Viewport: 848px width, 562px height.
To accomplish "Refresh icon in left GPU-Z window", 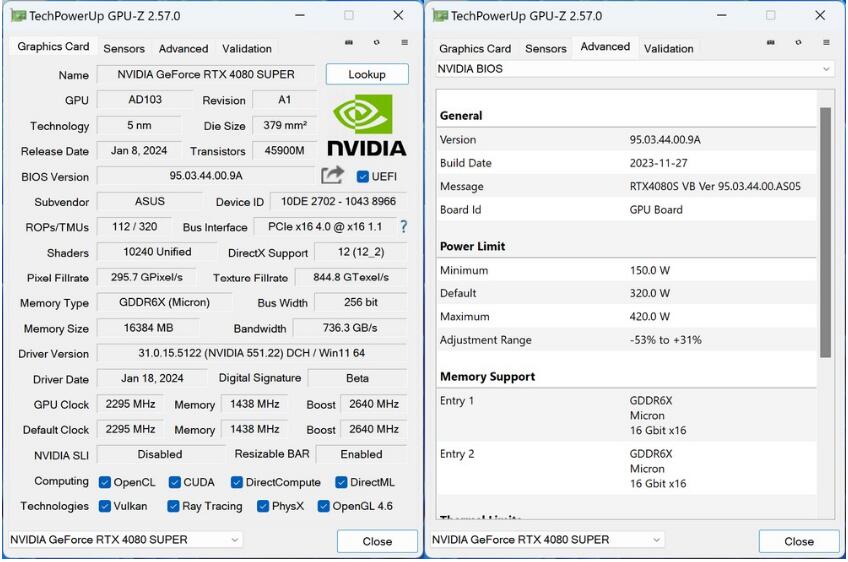I will coord(376,42).
